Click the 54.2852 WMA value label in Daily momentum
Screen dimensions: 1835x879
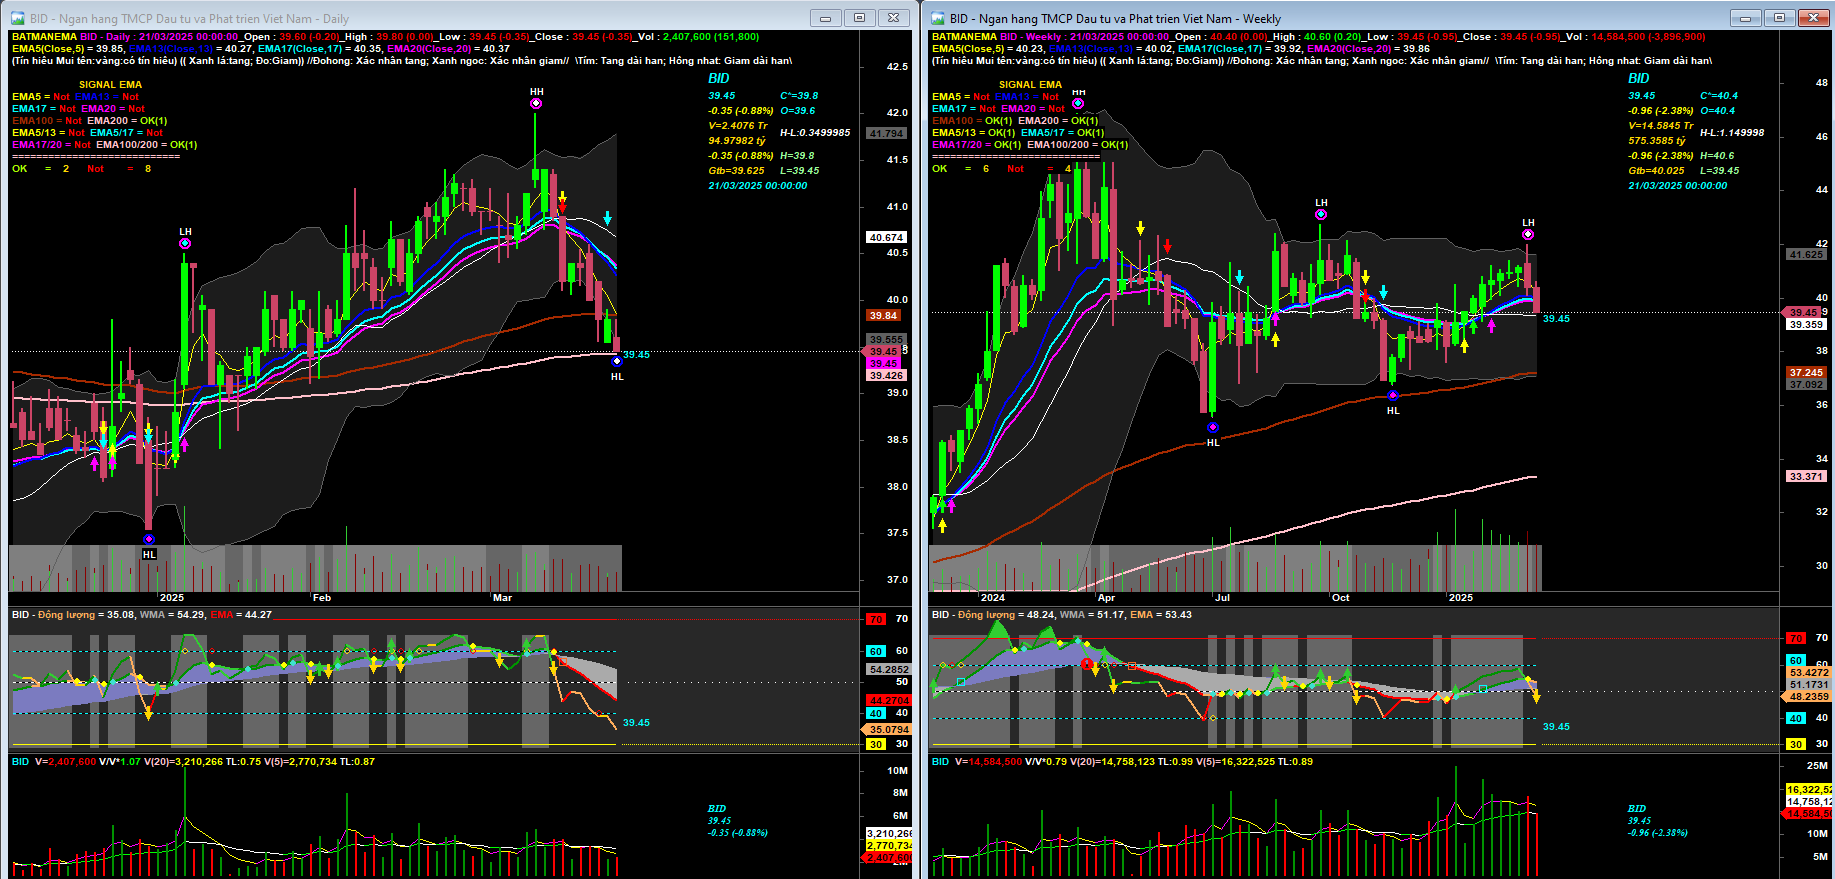tap(888, 670)
